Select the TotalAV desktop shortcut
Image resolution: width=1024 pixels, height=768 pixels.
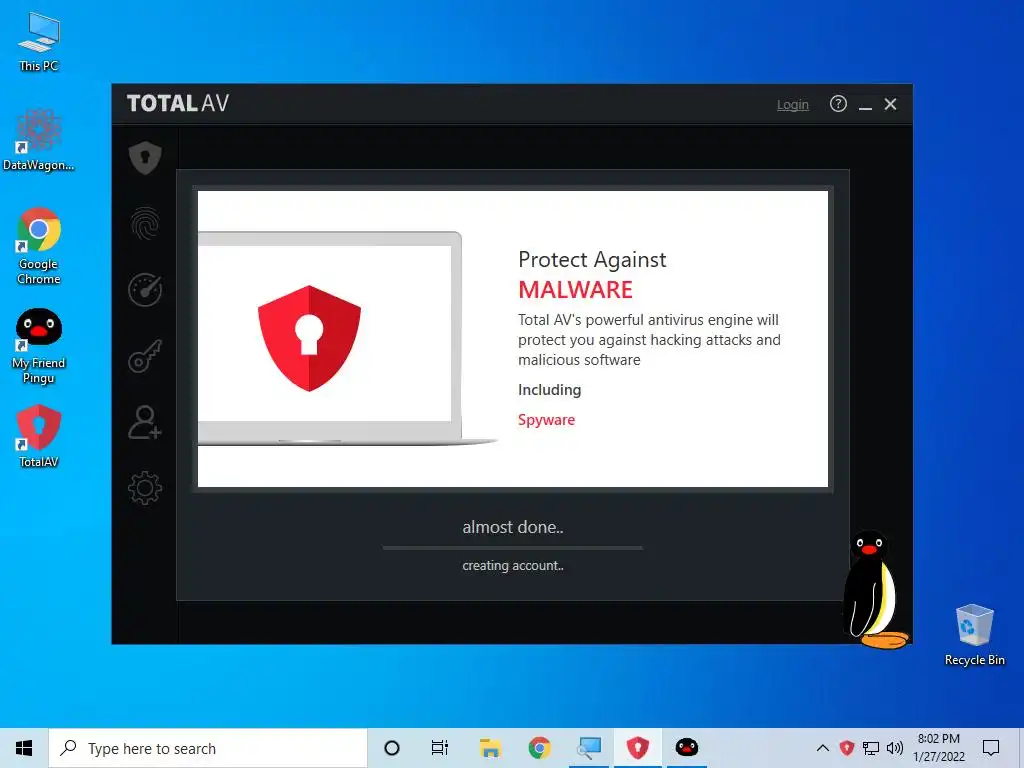coord(39,437)
